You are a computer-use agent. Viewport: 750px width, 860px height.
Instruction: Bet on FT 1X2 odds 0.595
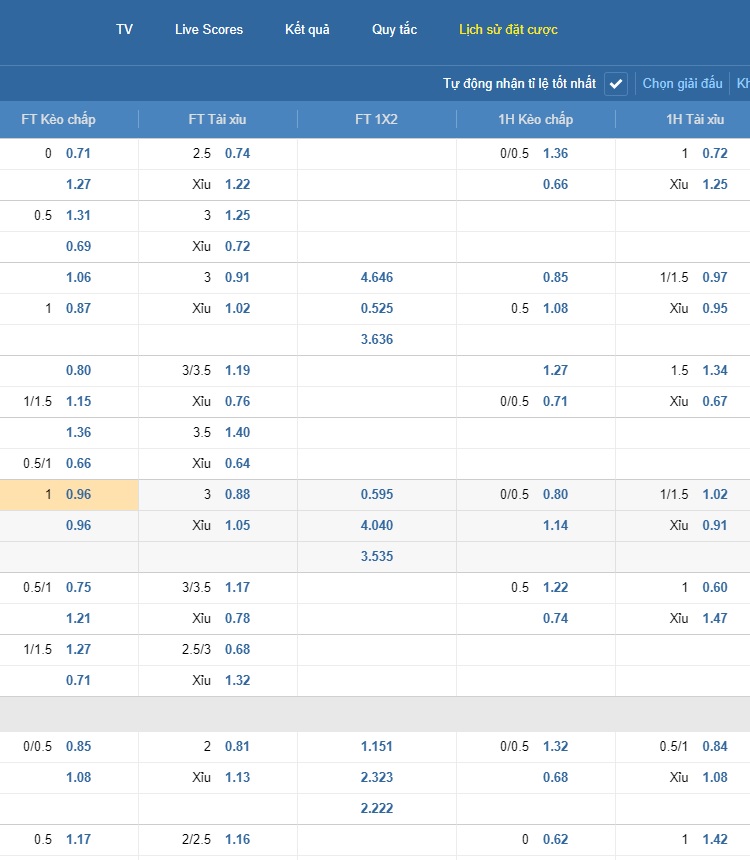tap(377, 495)
